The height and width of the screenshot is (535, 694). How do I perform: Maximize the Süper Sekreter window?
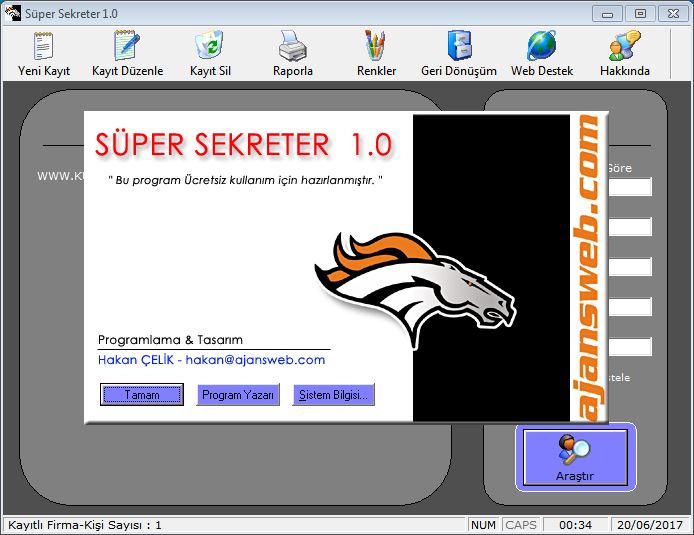pos(640,14)
